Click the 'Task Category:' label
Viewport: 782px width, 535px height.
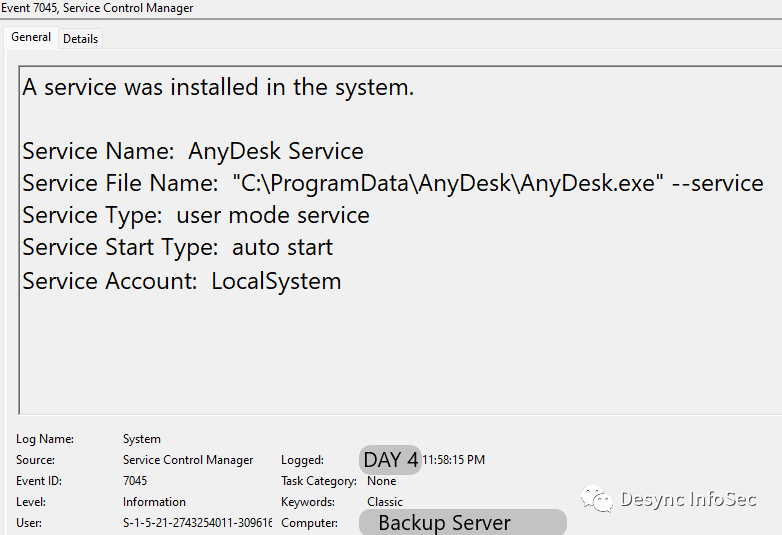(x=319, y=481)
